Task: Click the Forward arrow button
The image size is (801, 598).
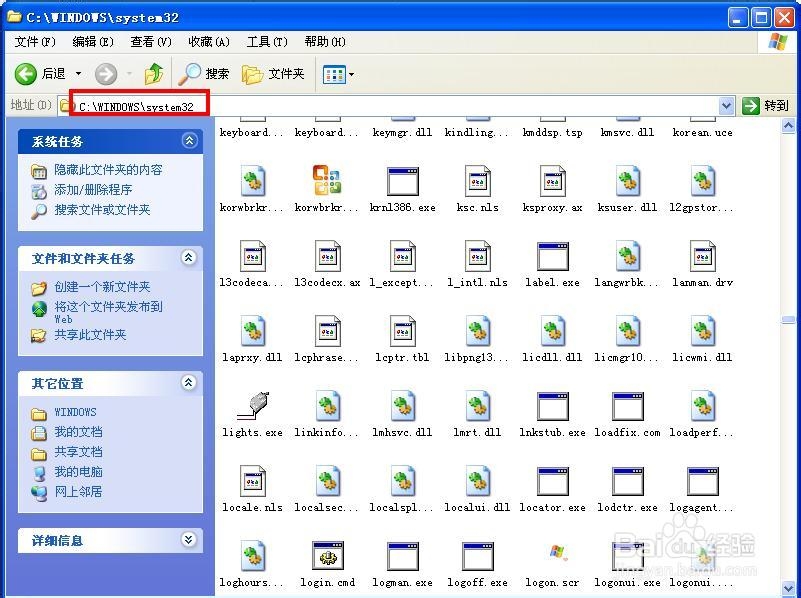Action: [x=106, y=74]
